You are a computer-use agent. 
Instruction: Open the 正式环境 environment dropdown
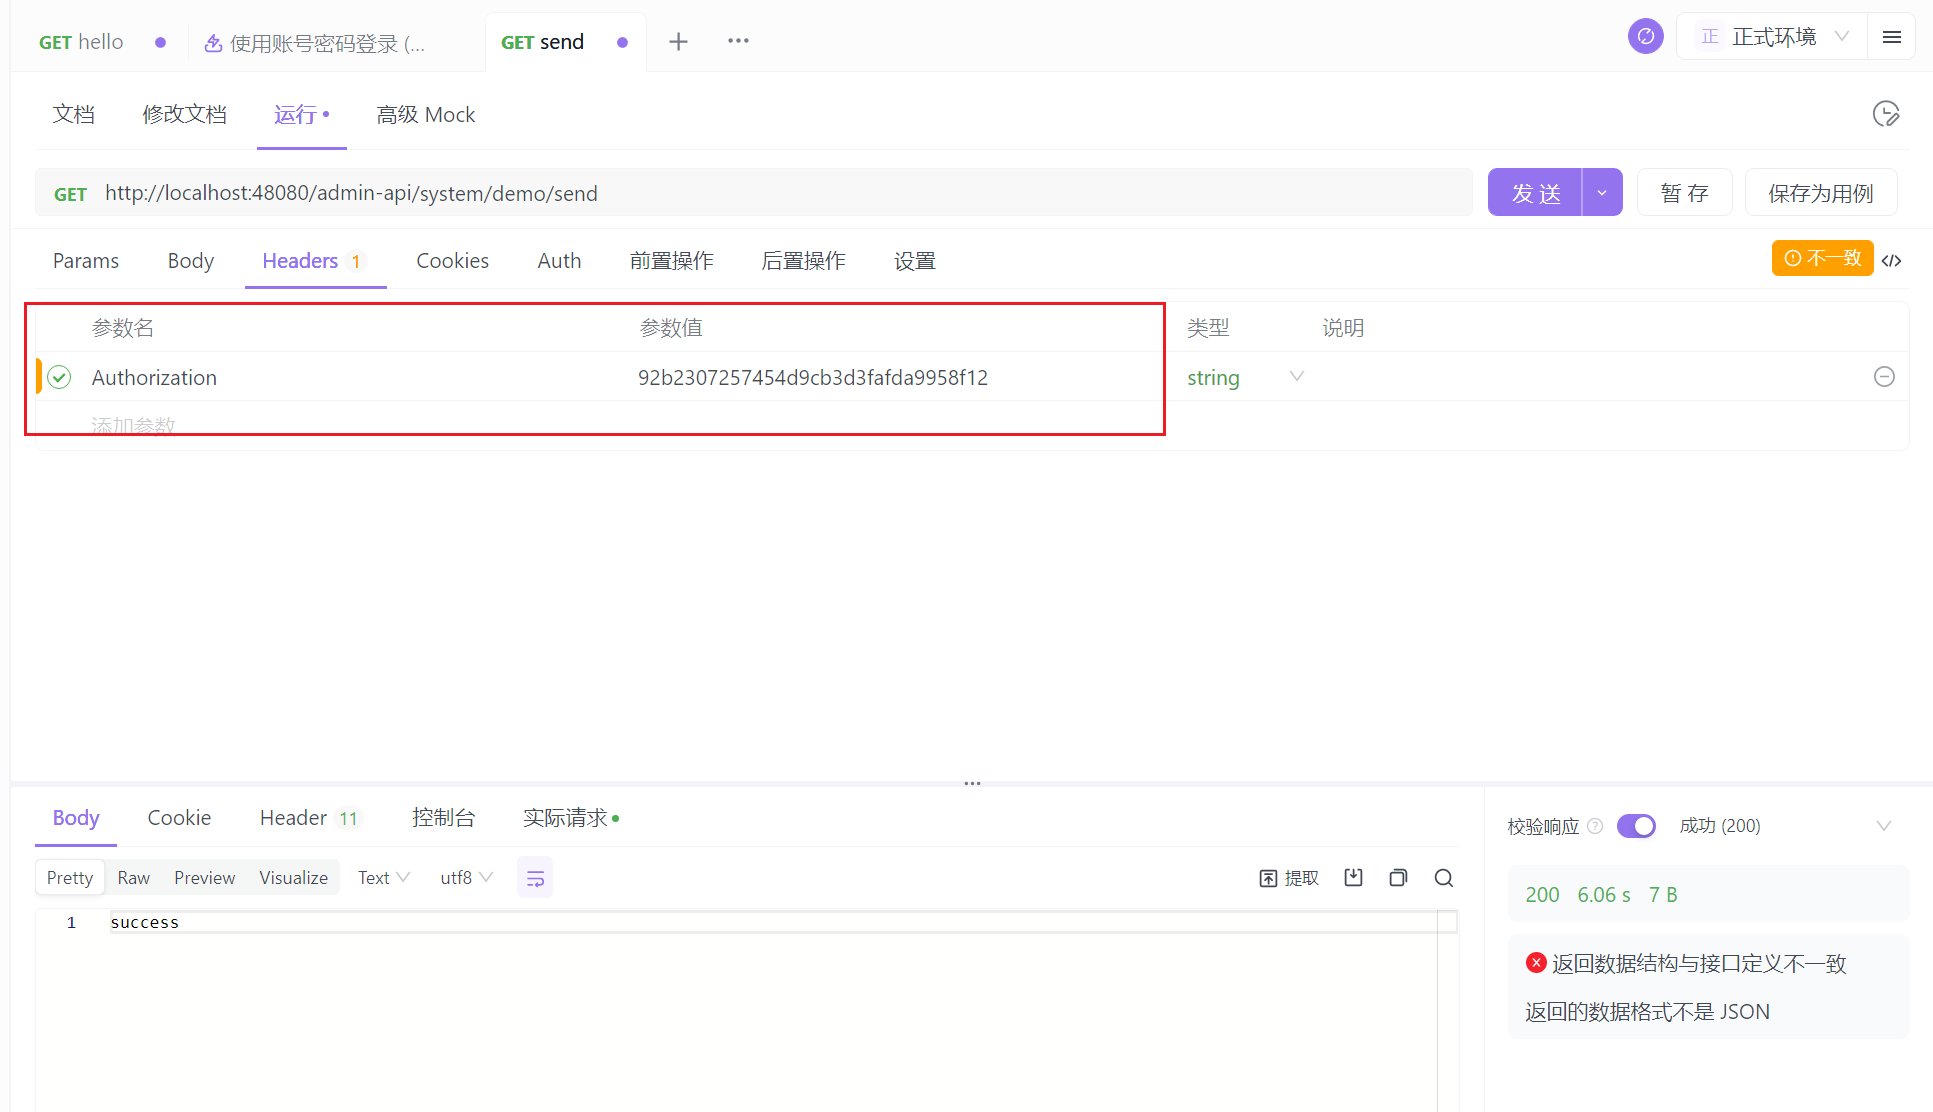(x=1773, y=37)
